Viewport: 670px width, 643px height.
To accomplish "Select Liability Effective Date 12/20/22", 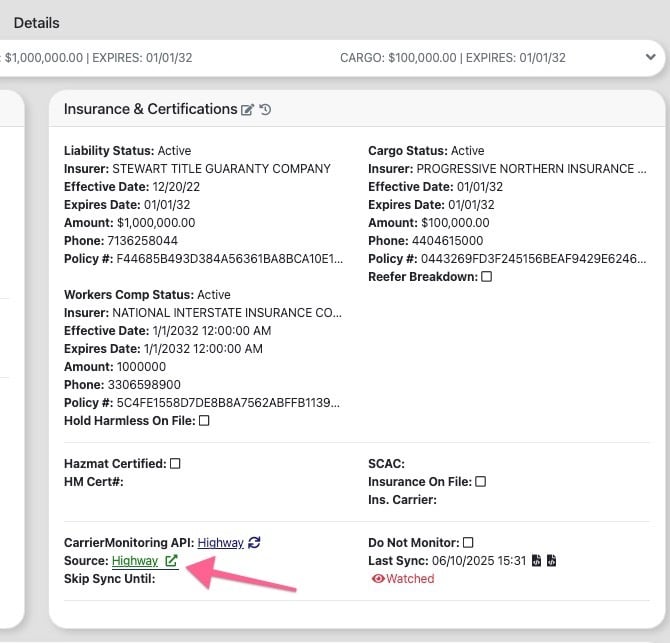I will click(x=176, y=187).
